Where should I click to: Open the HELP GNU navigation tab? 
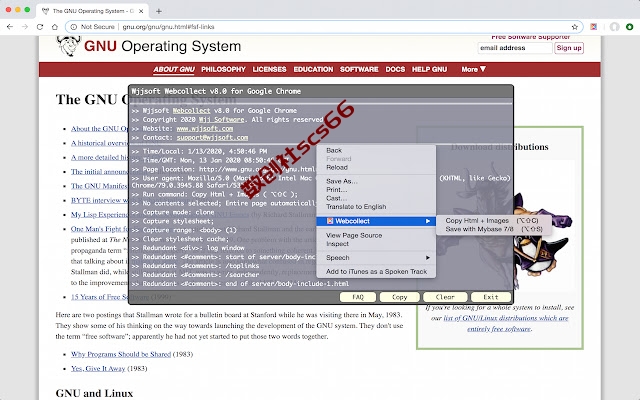[x=429, y=69]
